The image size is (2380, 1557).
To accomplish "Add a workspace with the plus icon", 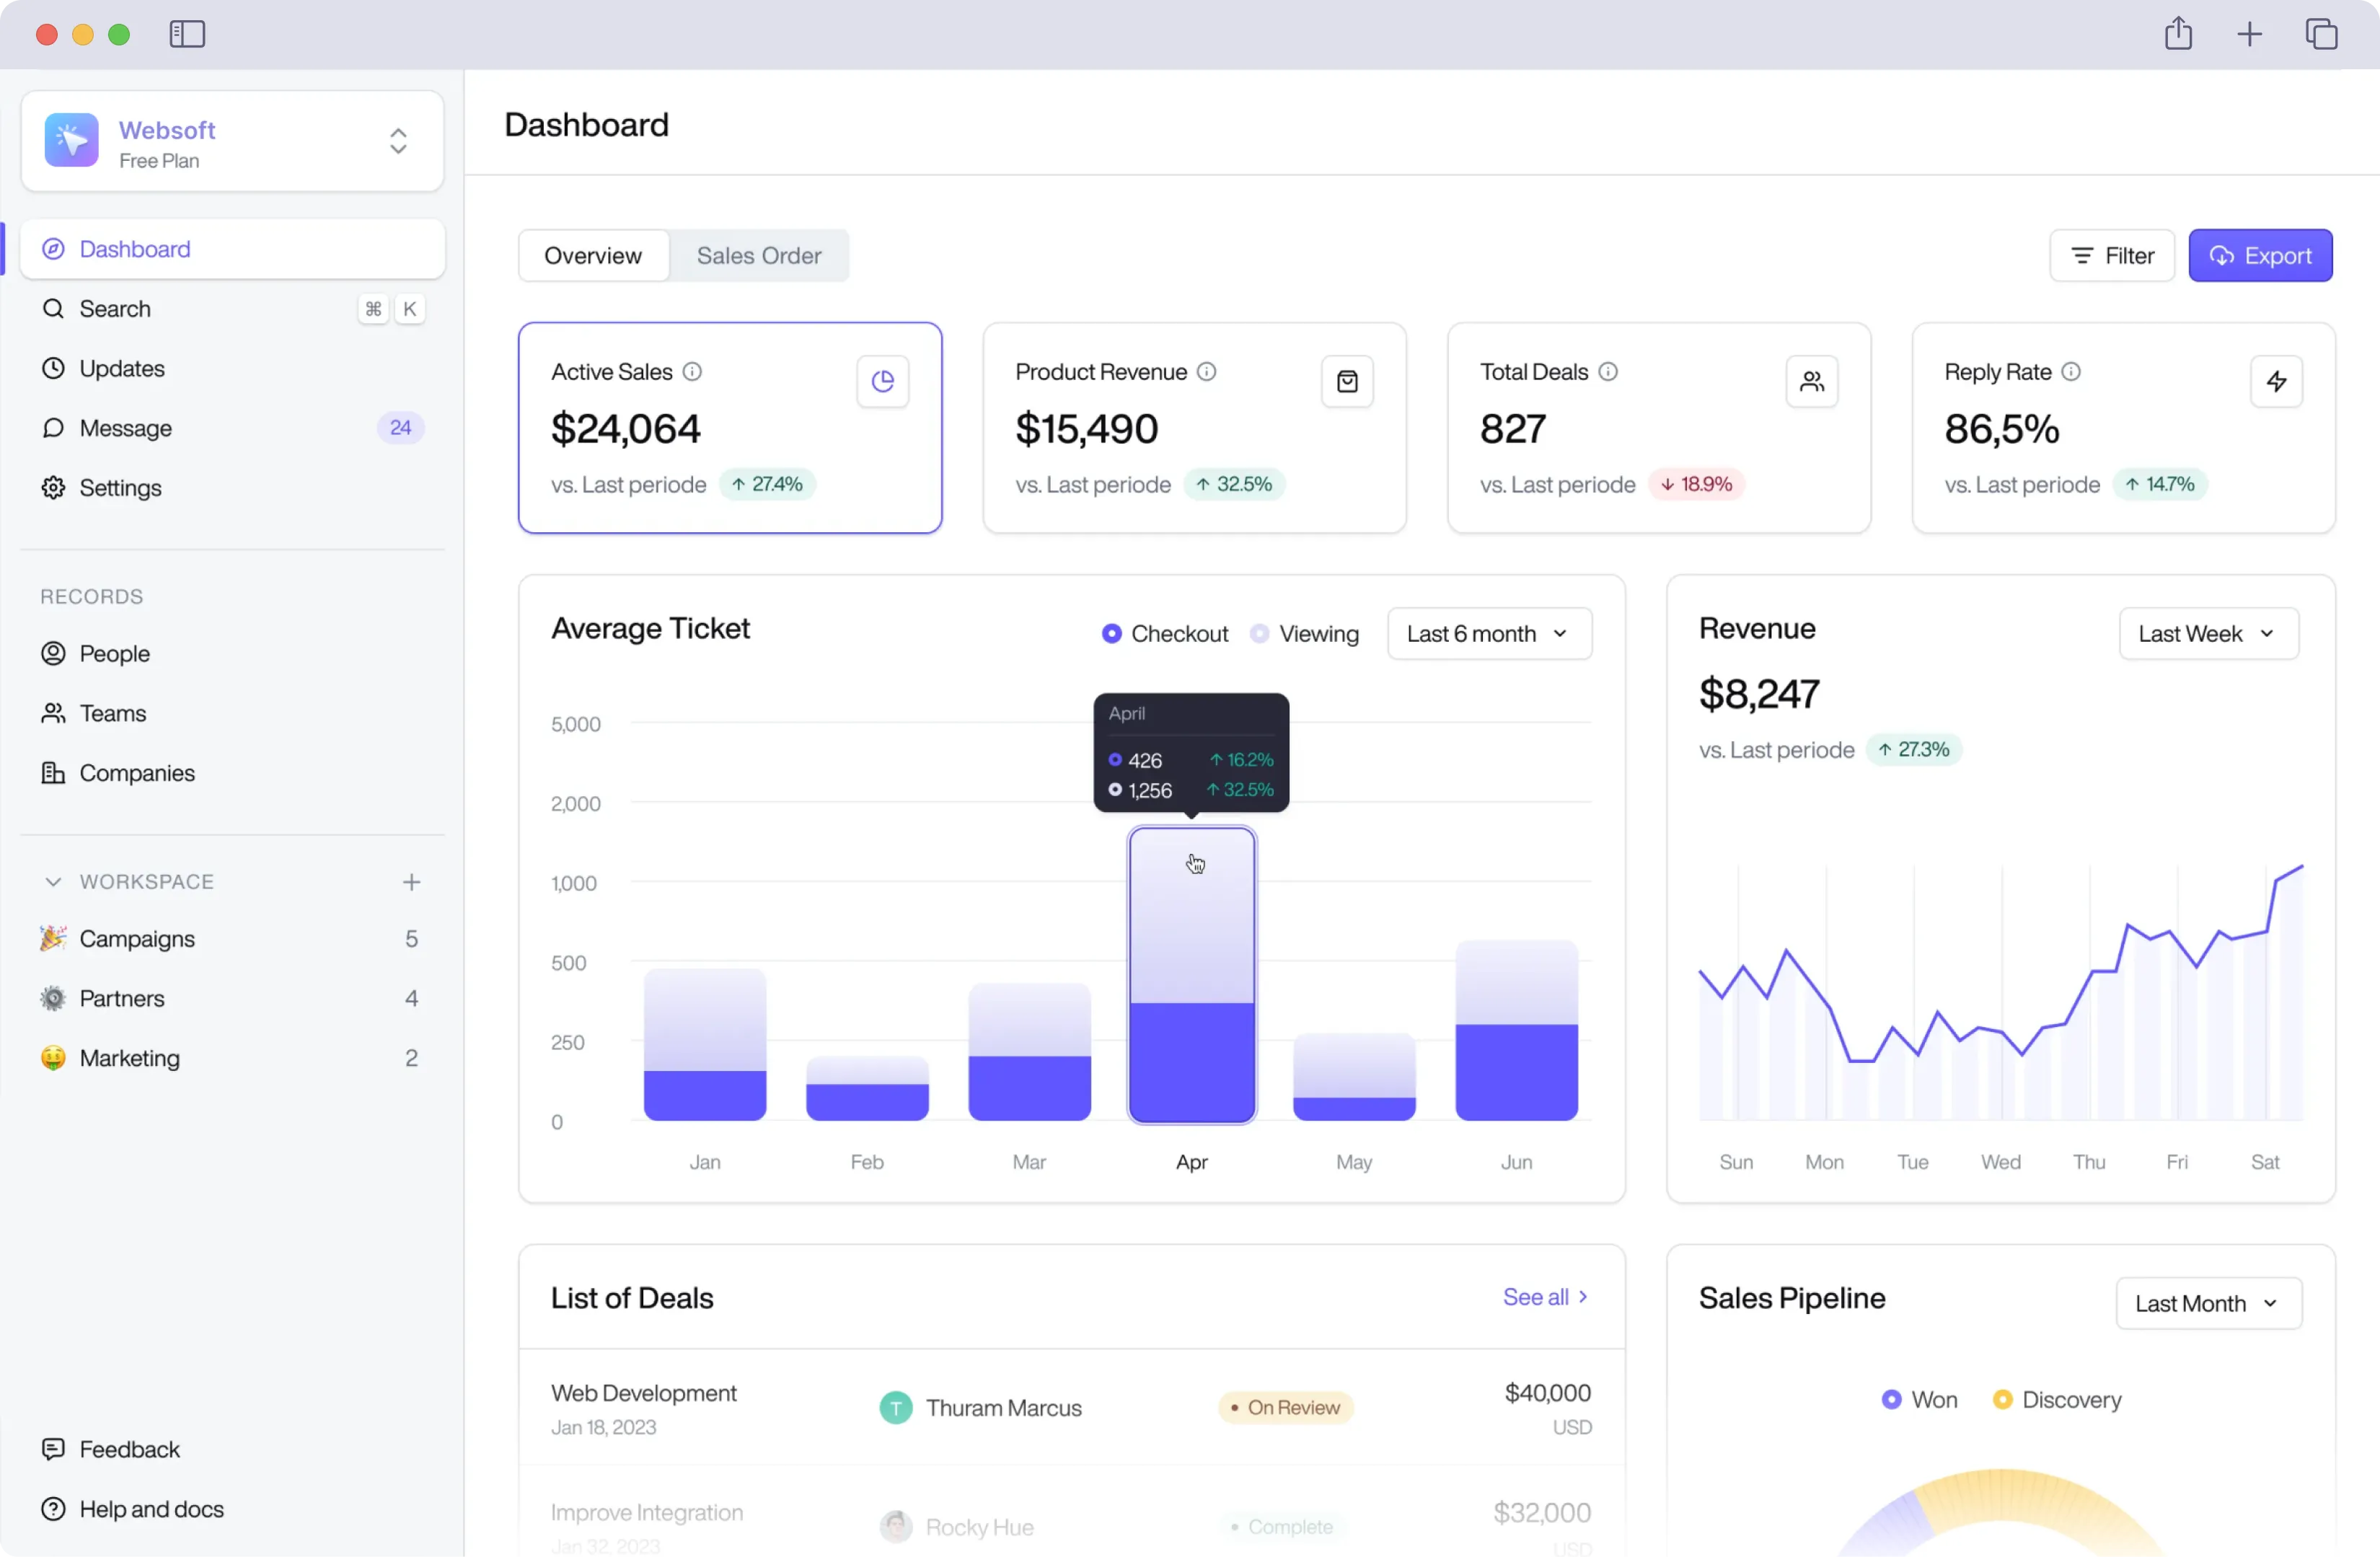I will coord(411,882).
